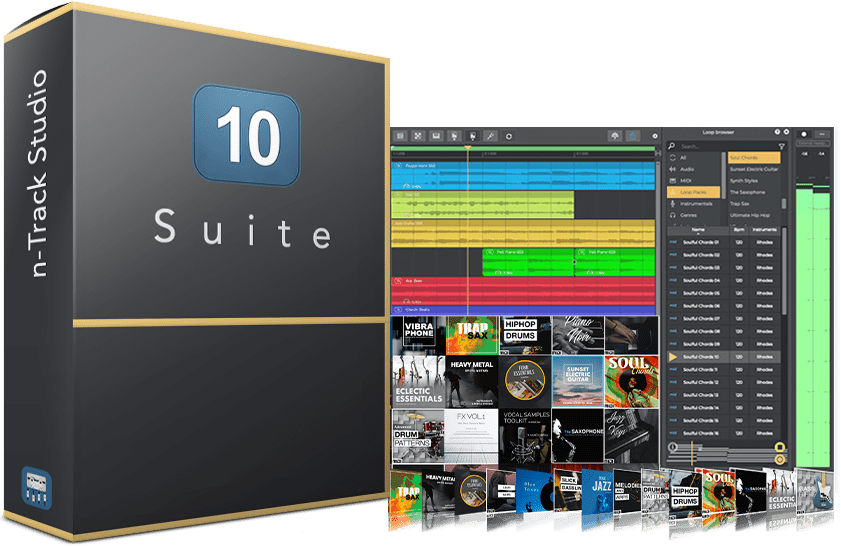The width and height of the screenshot is (841, 546).
Task: Click the Loop browser help icon
Action: point(777,132)
